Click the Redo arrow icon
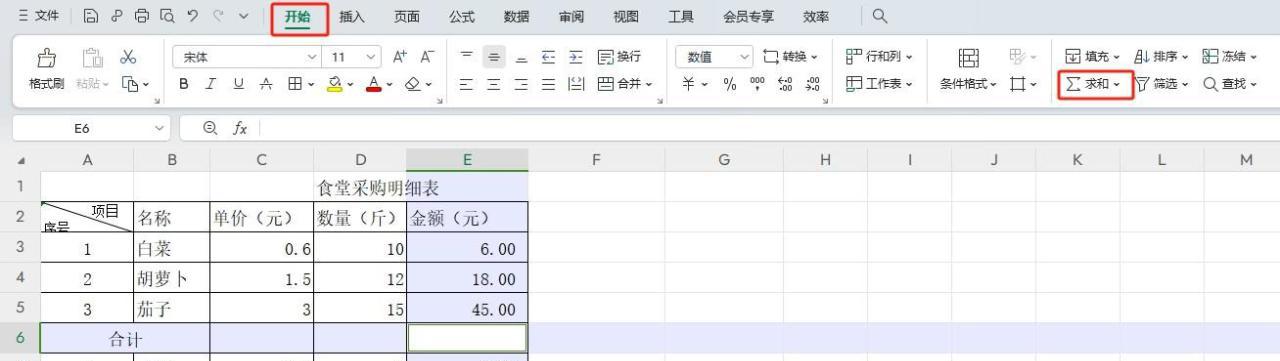Viewport: 1280px width, 361px height. click(x=218, y=17)
